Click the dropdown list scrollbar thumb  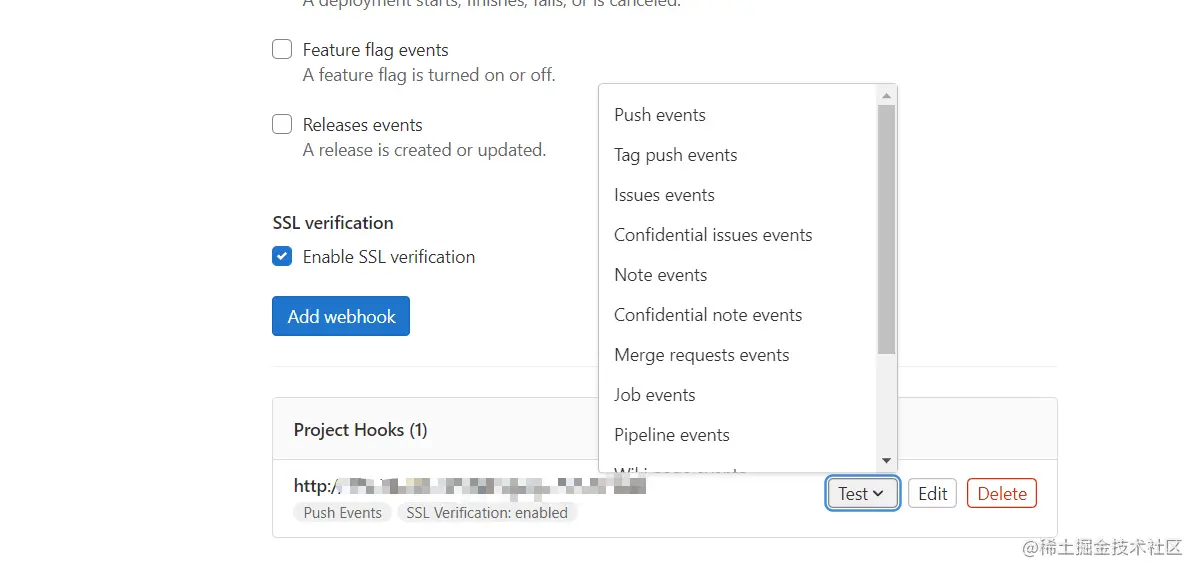[x=886, y=230]
